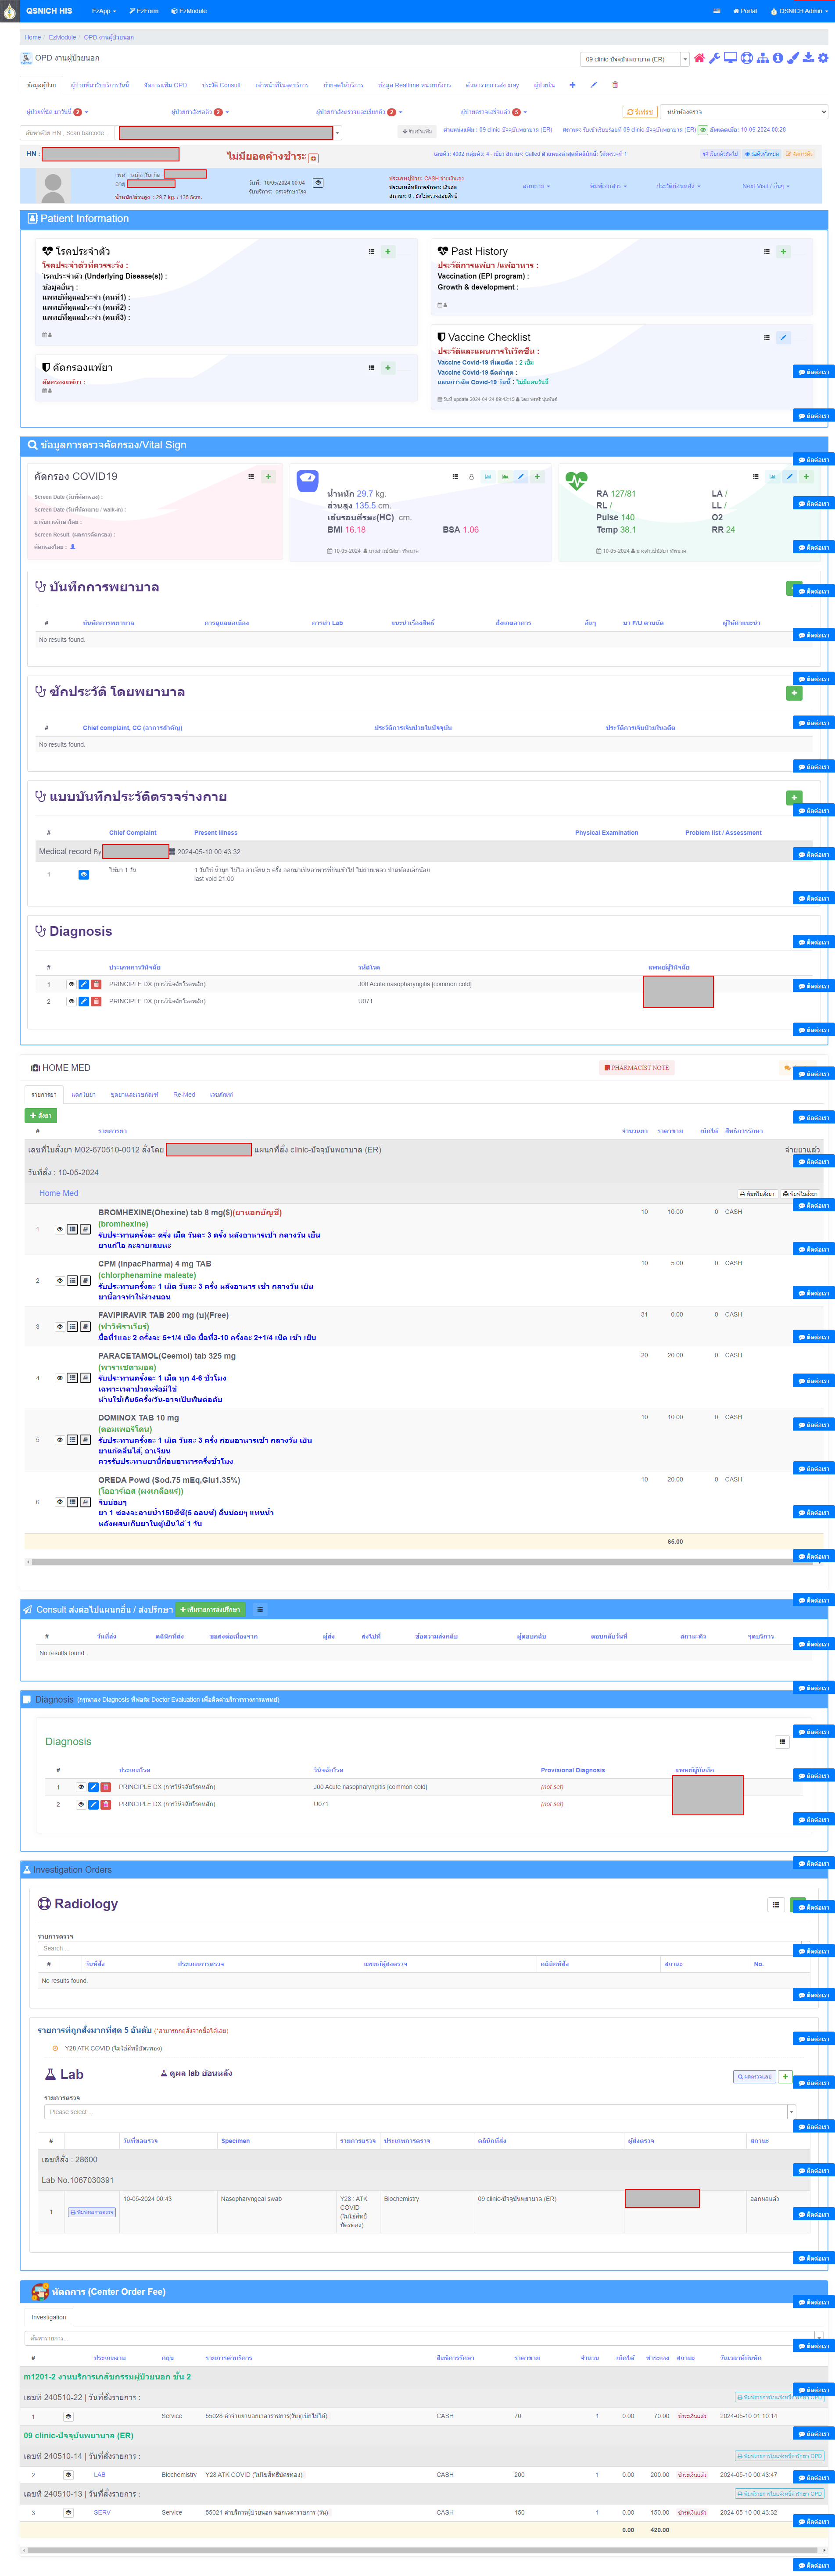Click the red home icon in OPD toolbar
The image size is (835, 2576).
click(x=699, y=58)
